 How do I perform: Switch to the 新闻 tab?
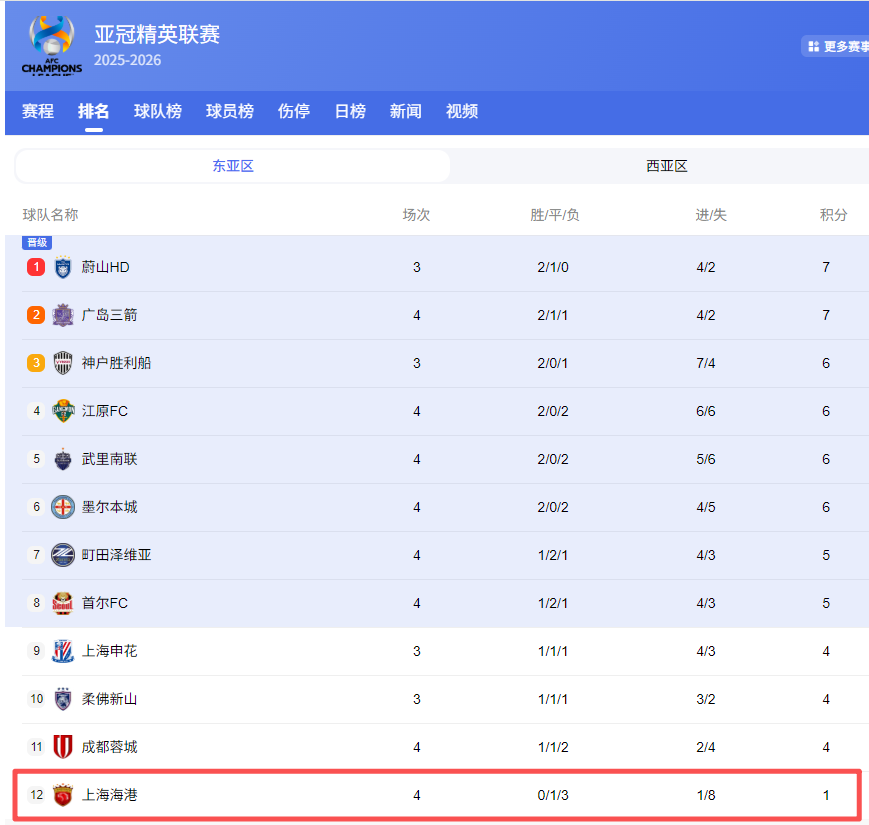406,111
